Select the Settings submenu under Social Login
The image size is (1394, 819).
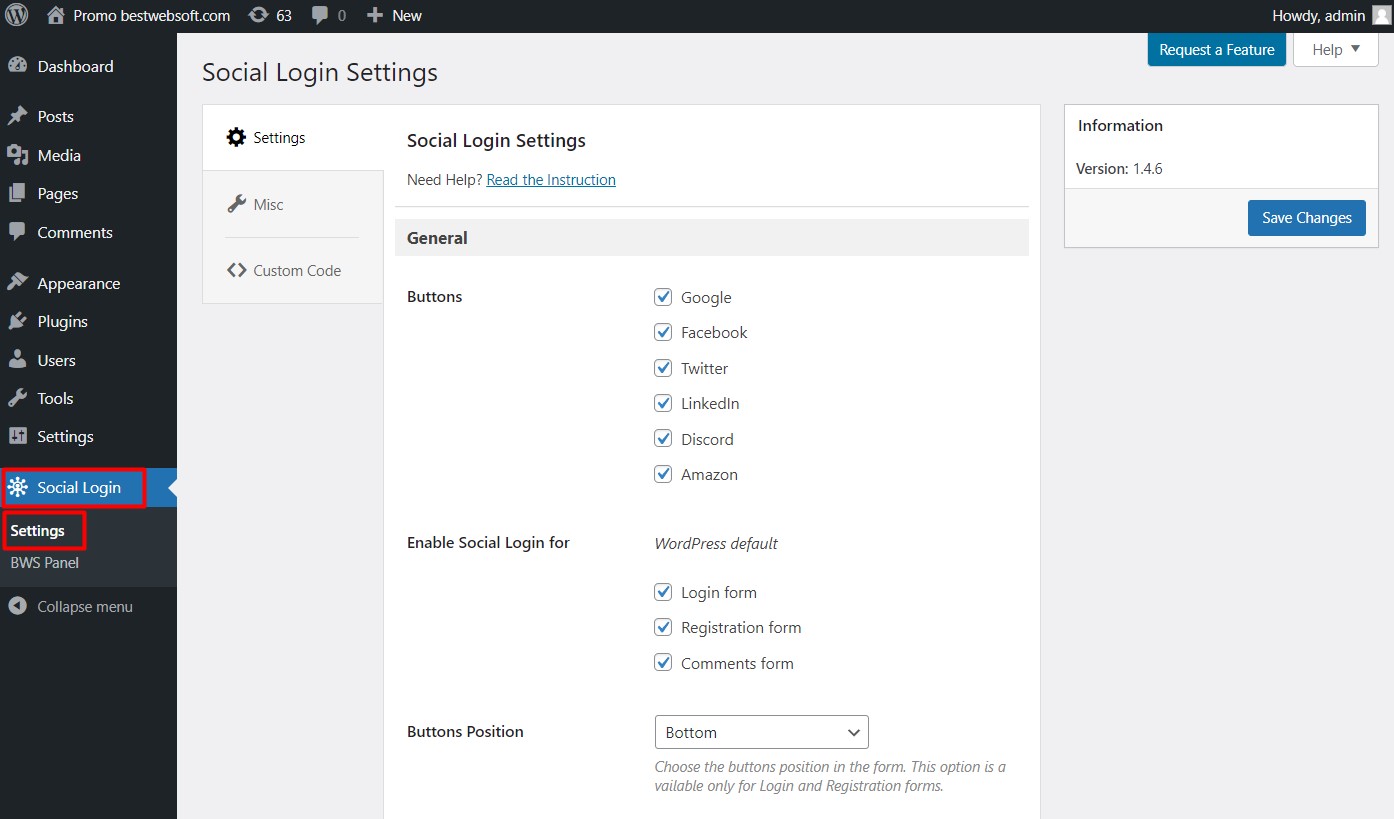click(x=38, y=531)
